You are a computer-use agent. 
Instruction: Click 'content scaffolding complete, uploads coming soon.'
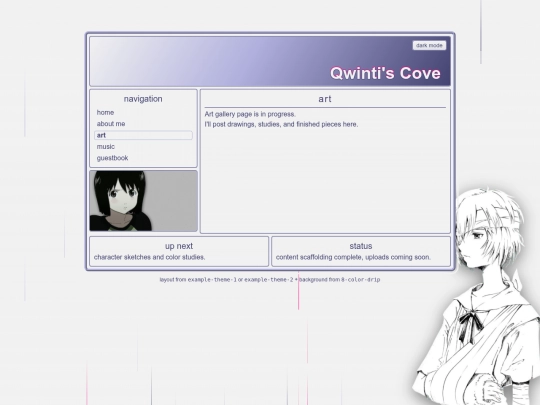[x=353, y=257]
